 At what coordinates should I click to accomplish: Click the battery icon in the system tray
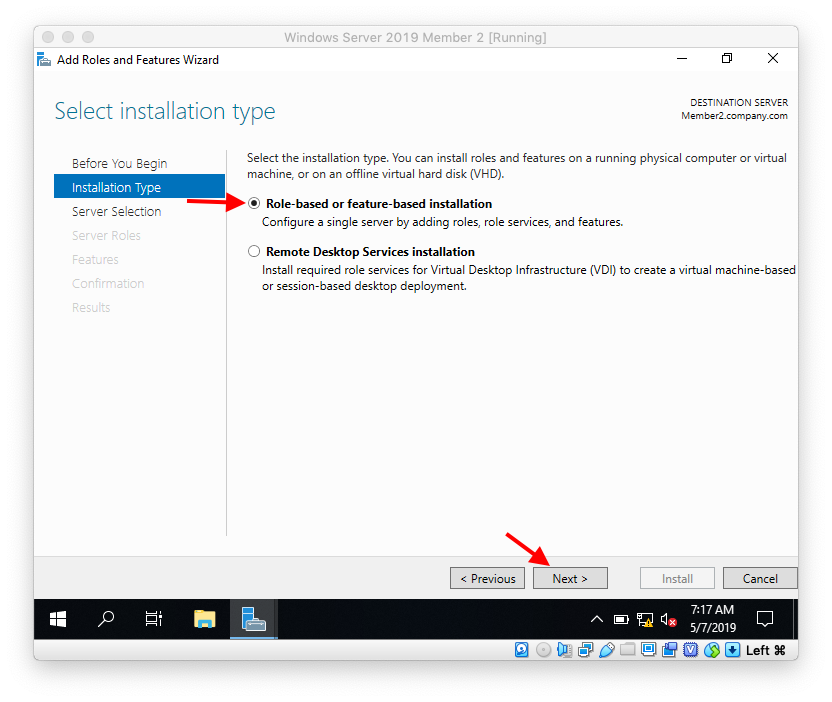click(620, 618)
